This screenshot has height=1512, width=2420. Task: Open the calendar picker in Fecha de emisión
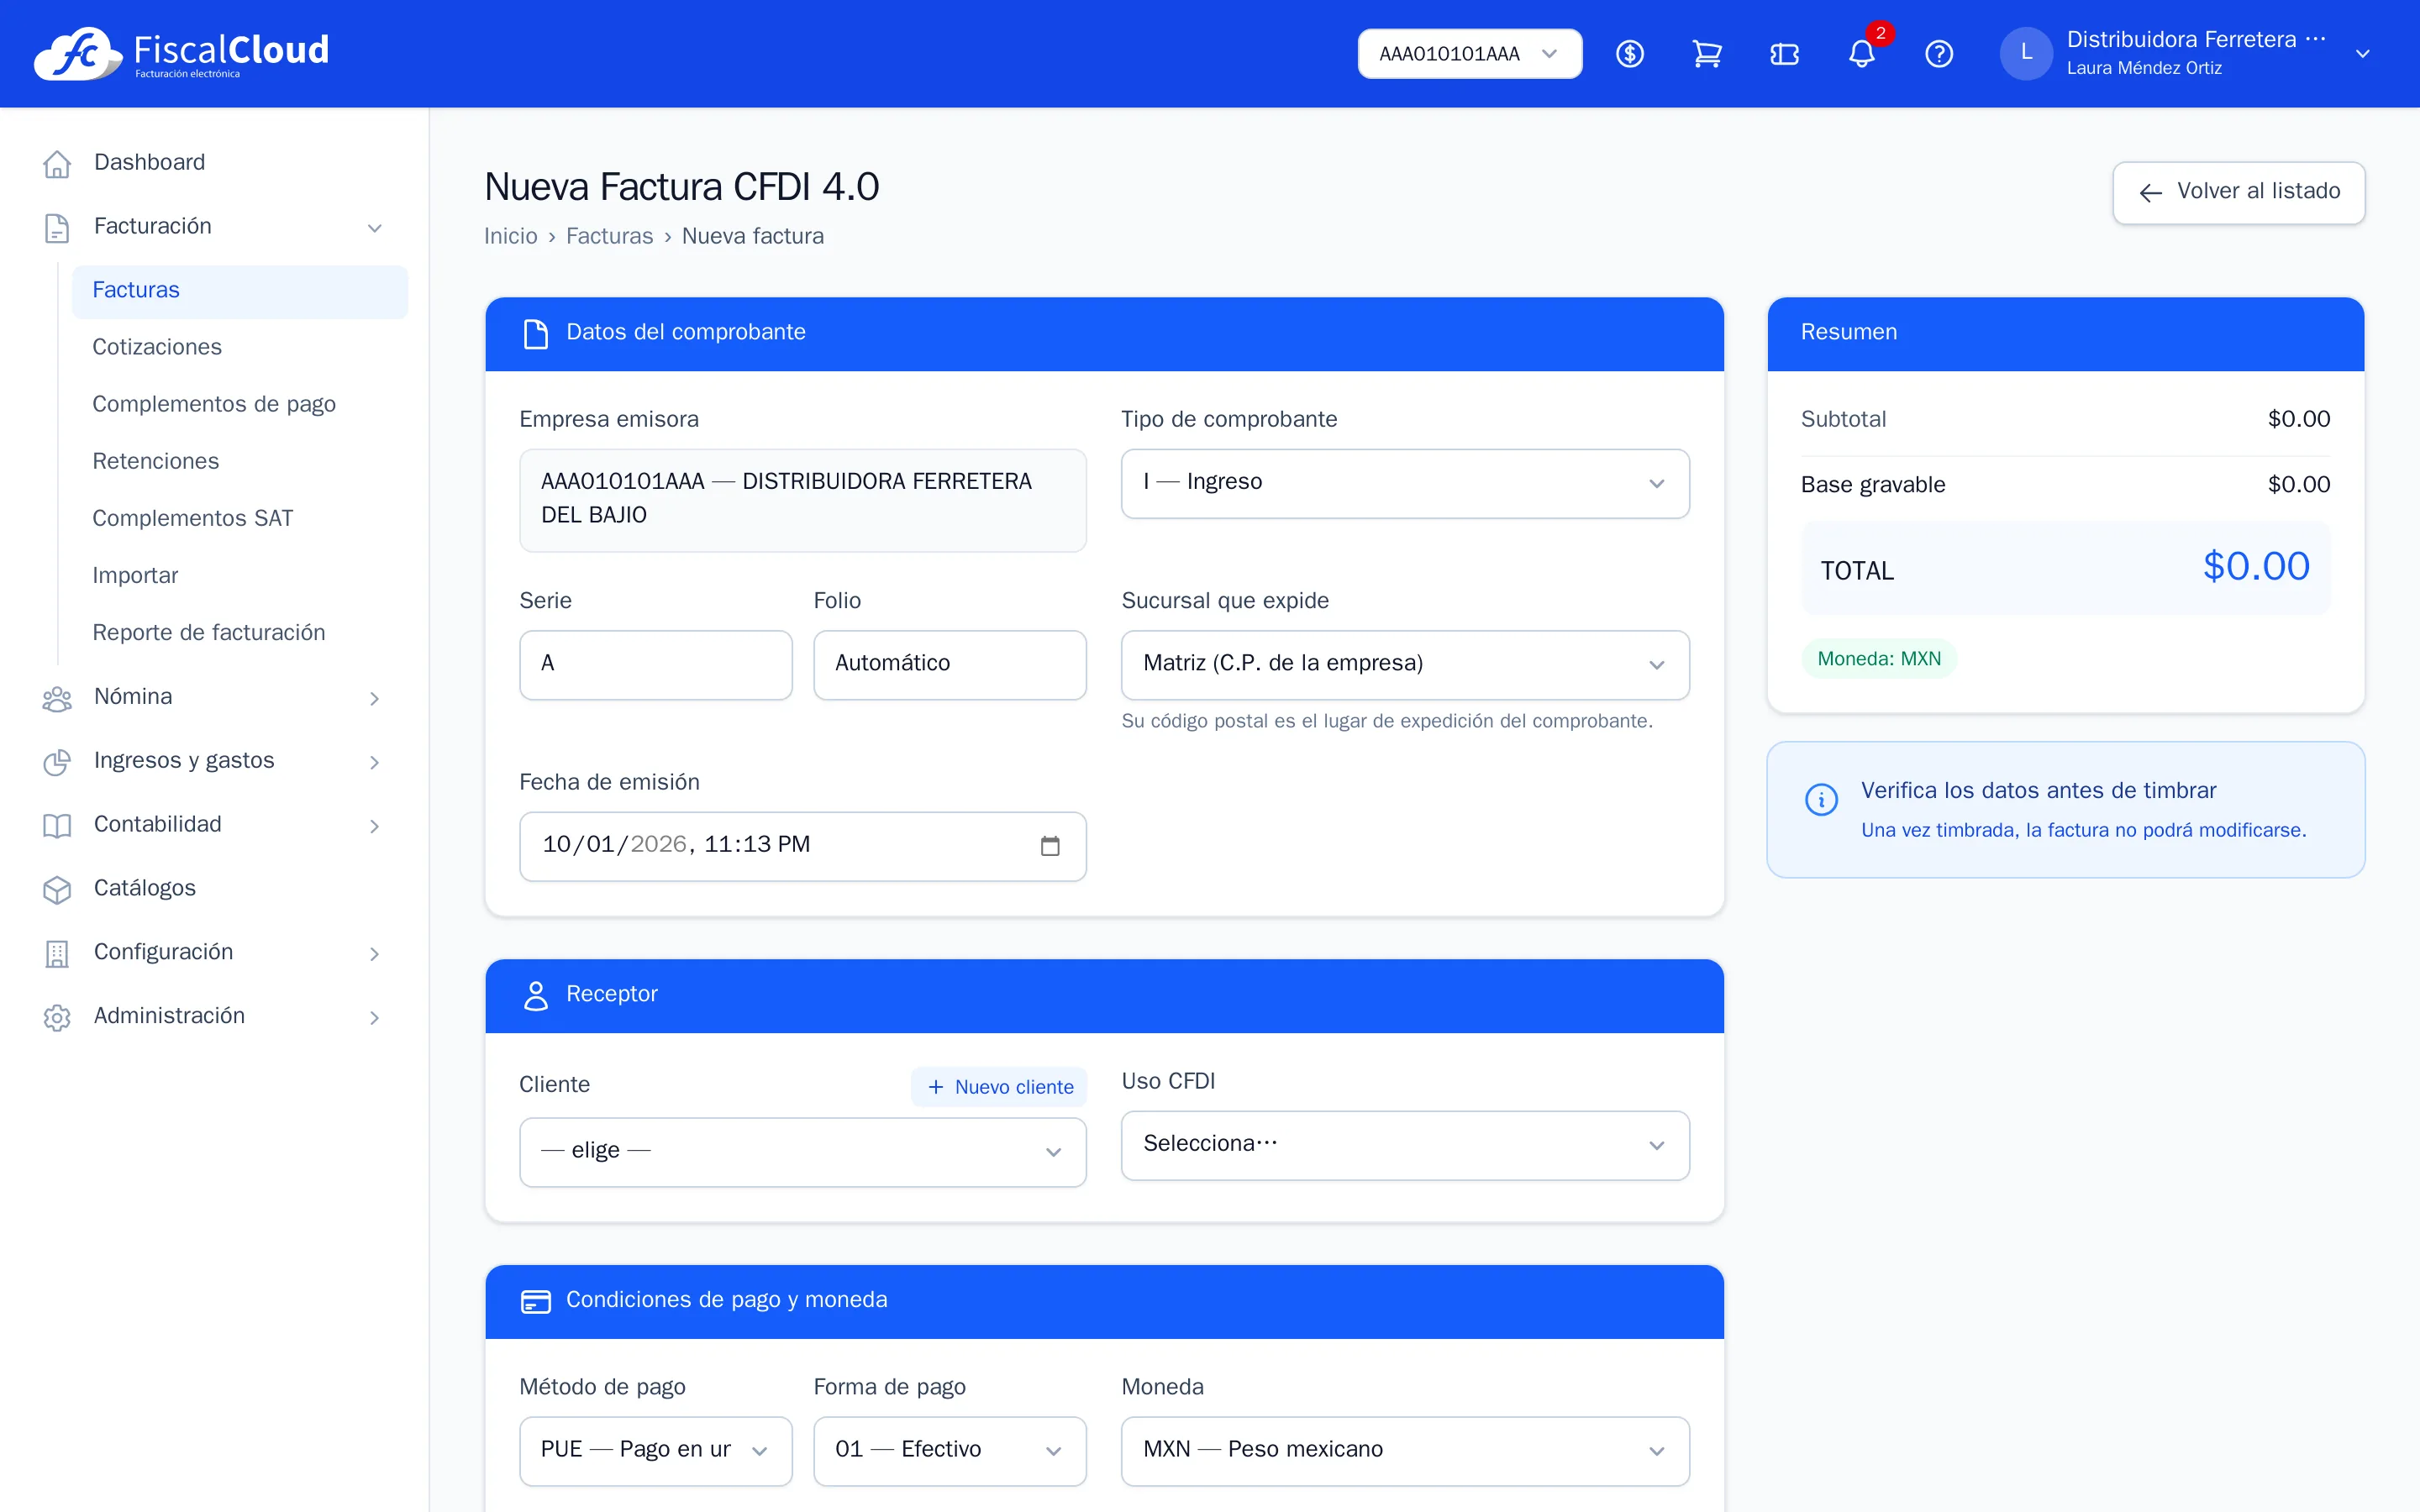[x=1050, y=846]
